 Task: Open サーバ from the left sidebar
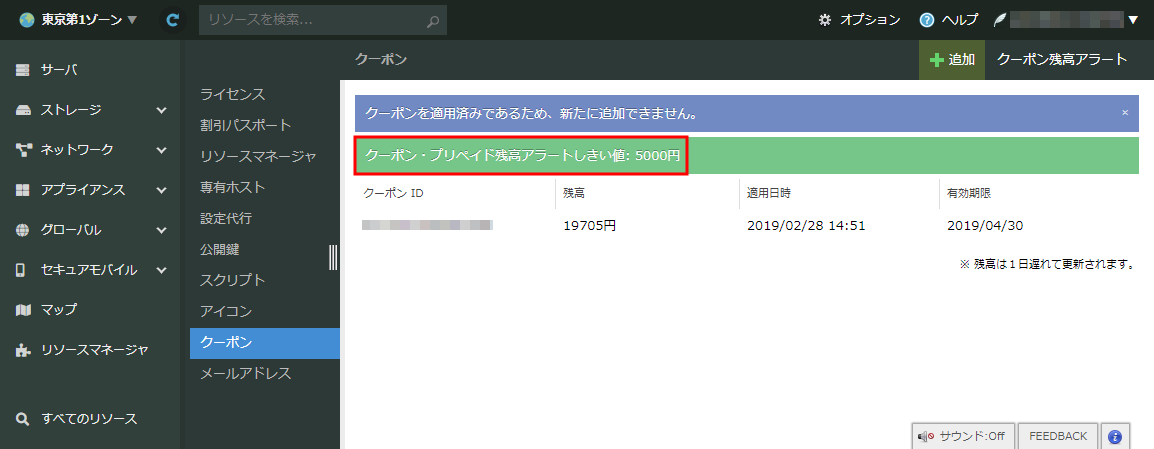click(59, 70)
